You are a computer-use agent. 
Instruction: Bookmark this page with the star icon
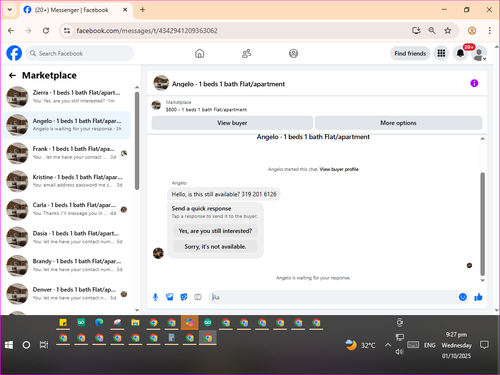(448, 31)
